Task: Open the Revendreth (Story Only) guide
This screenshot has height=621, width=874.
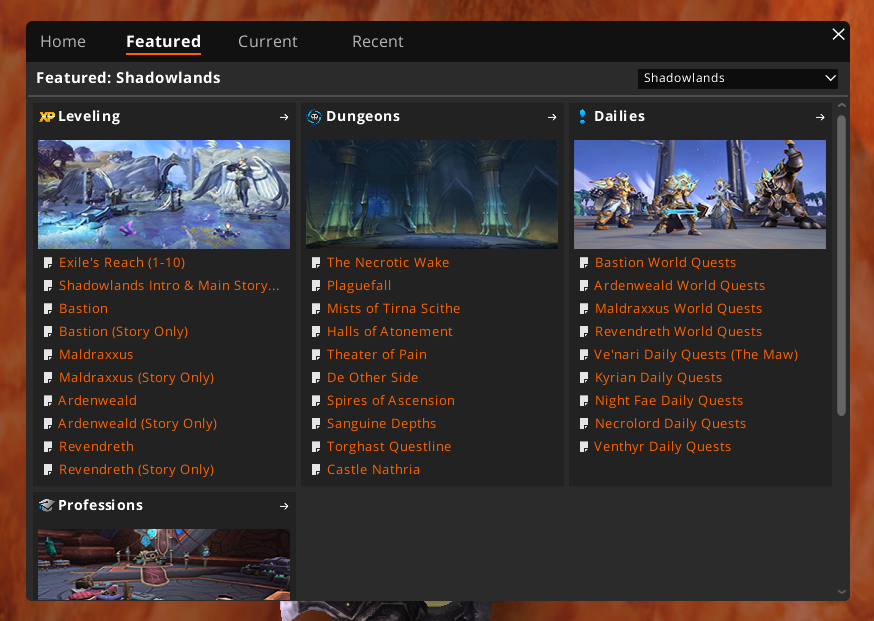Action: 137,470
